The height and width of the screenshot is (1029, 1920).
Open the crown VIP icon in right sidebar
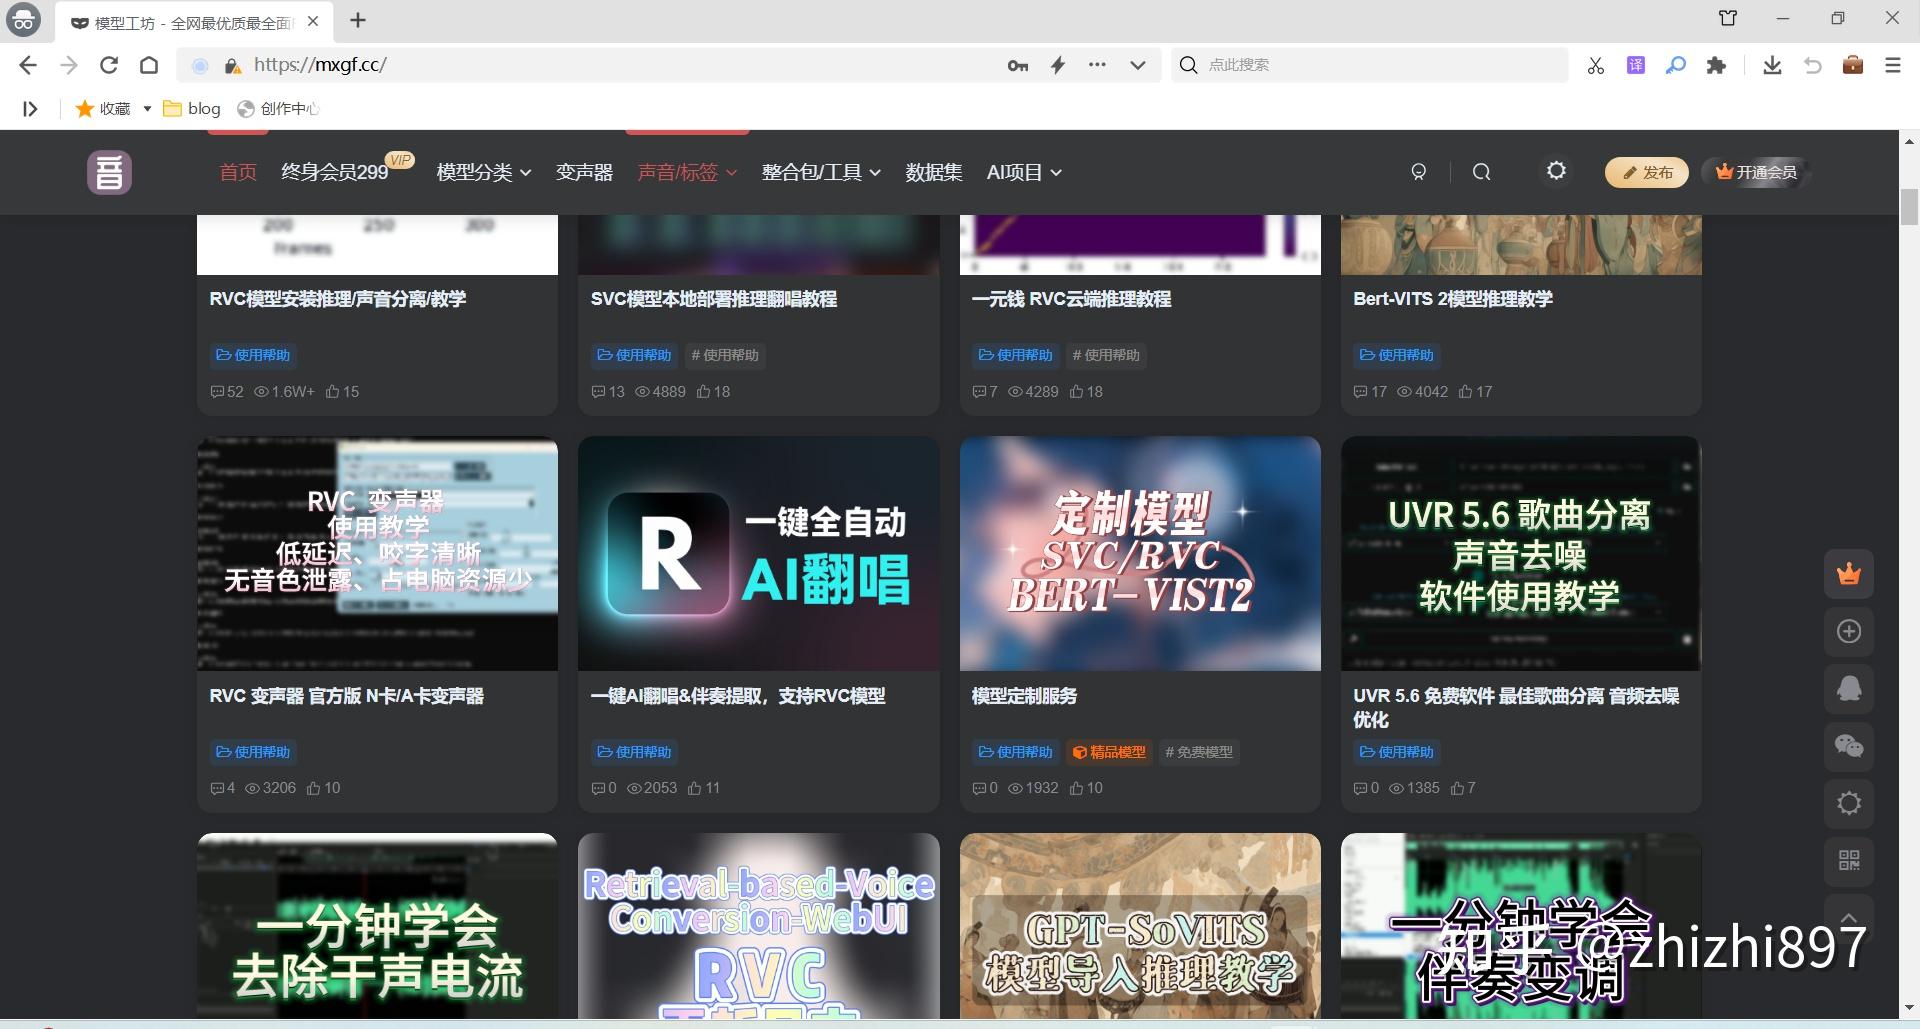coord(1848,574)
